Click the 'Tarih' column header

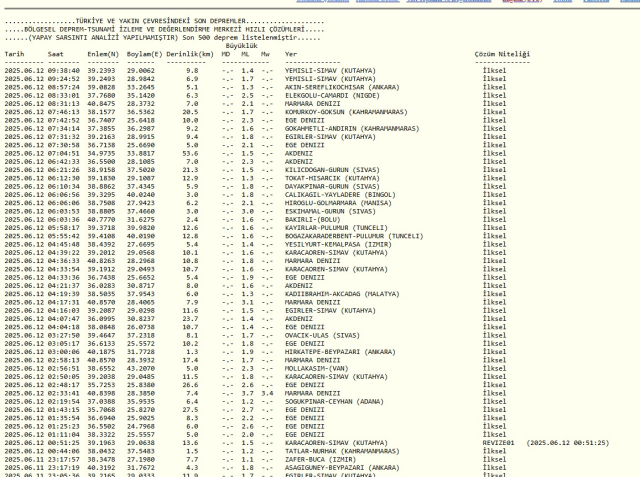pos(14,54)
